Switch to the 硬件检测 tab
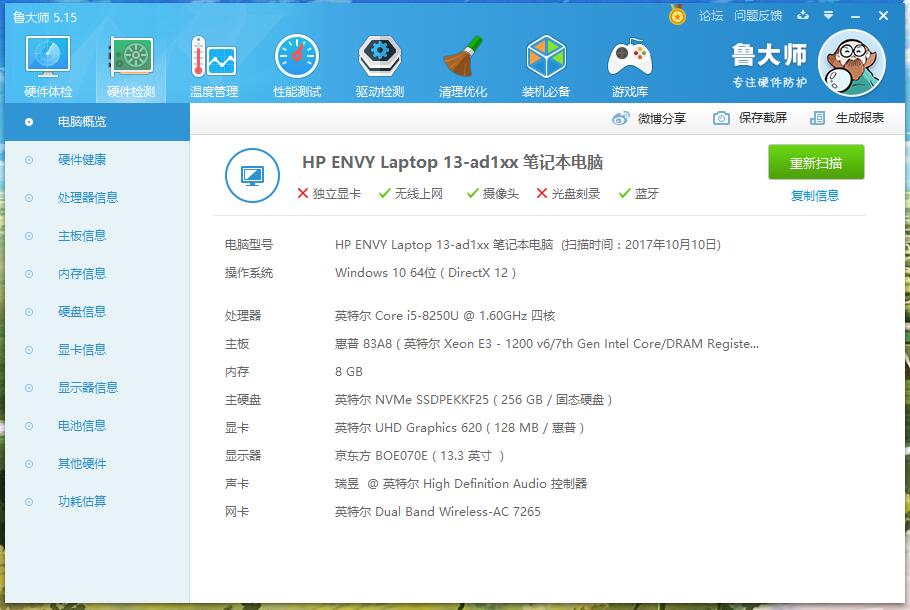The width and height of the screenshot is (910, 610). [x=128, y=63]
